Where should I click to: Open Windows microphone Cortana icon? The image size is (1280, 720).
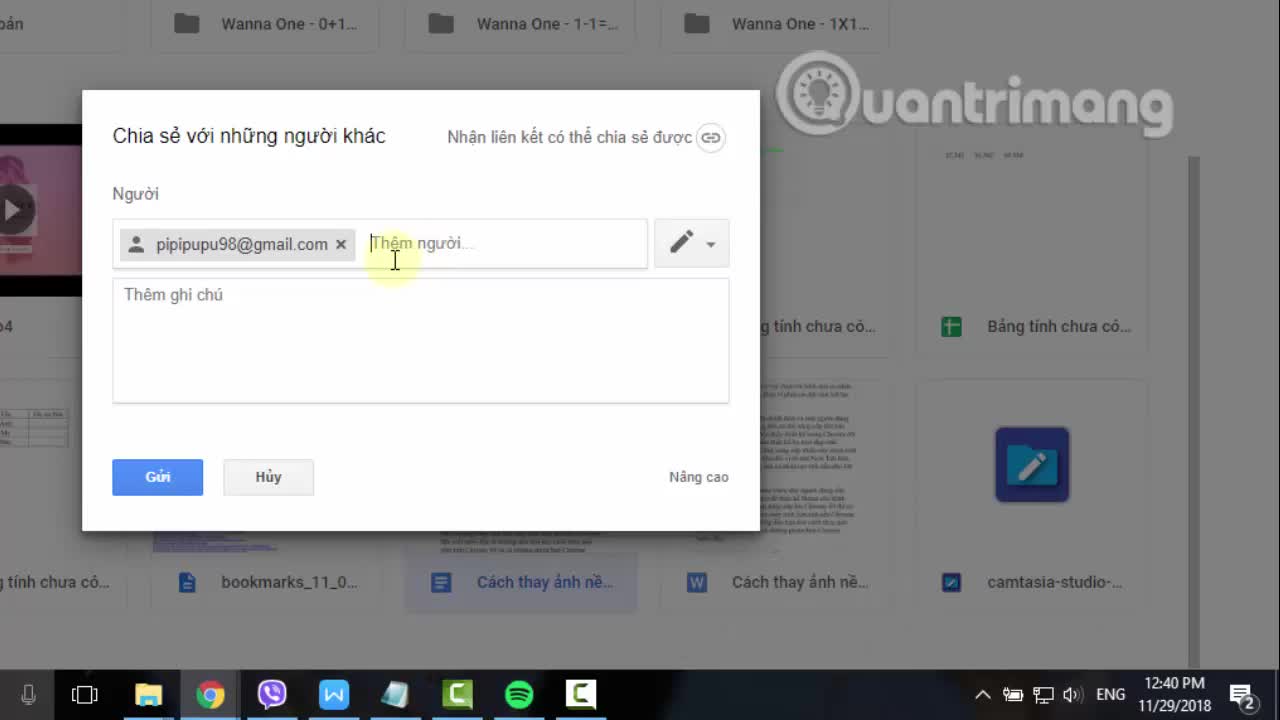(28, 694)
